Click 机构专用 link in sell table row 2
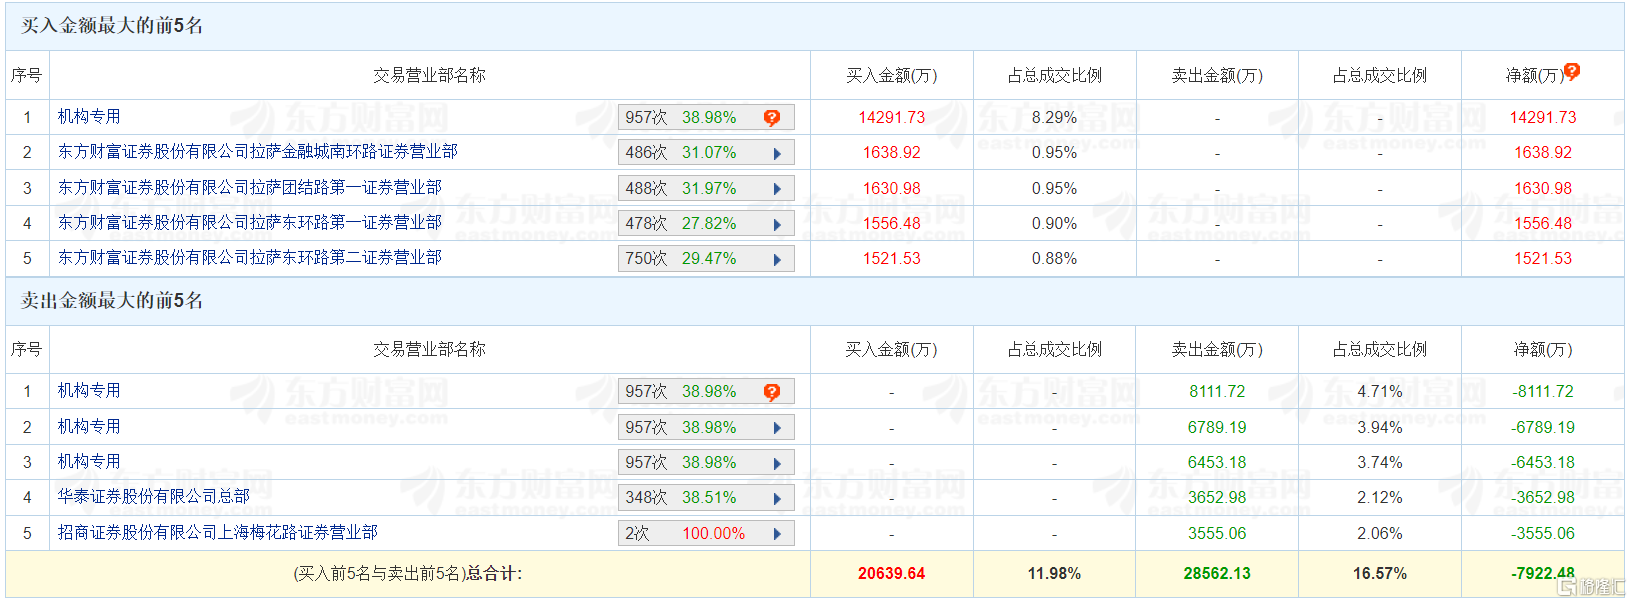 (x=89, y=426)
